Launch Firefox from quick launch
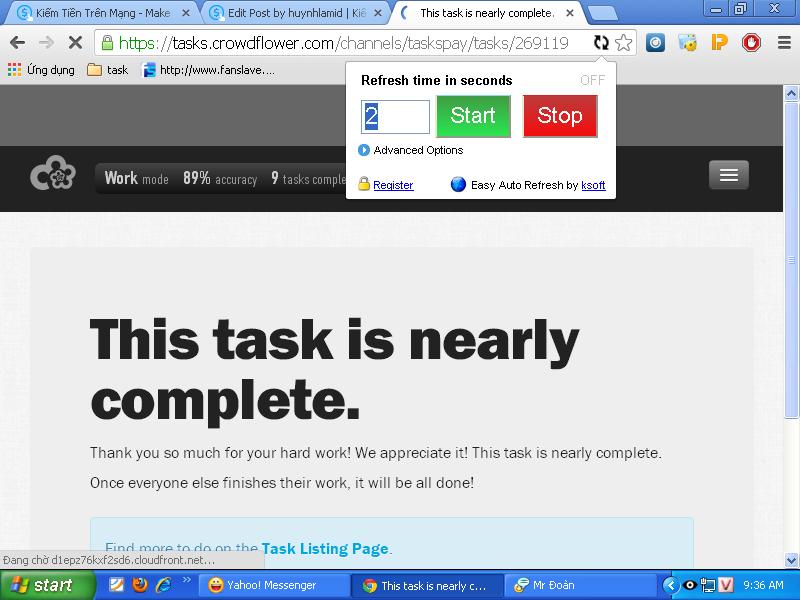 pyautogui.click(x=139, y=585)
